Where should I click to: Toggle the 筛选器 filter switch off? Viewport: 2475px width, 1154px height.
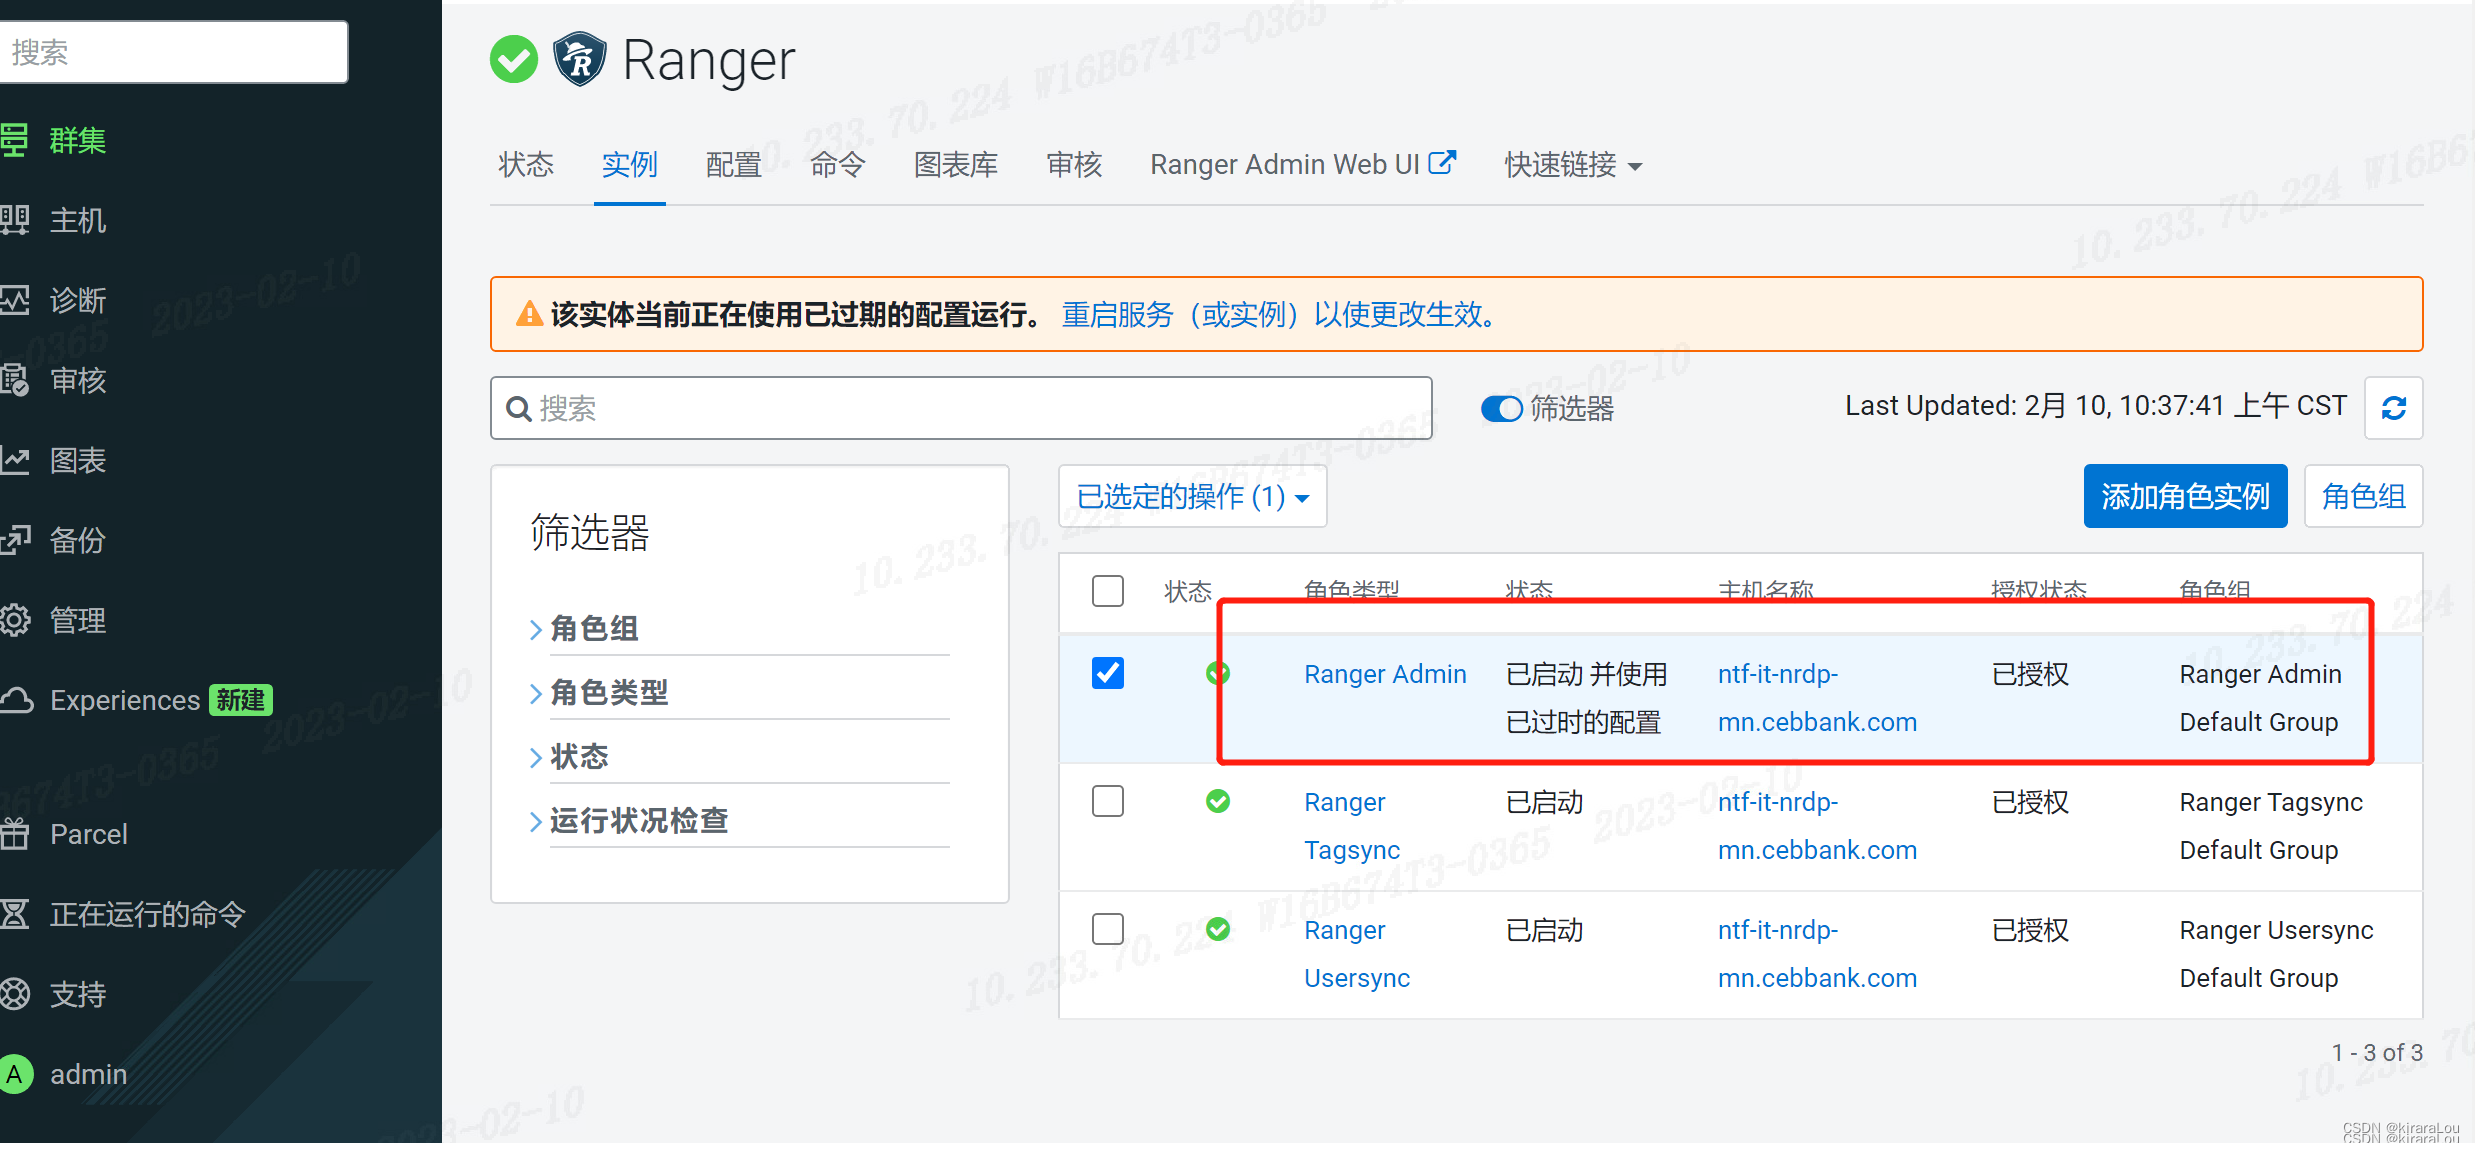(x=1501, y=409)
